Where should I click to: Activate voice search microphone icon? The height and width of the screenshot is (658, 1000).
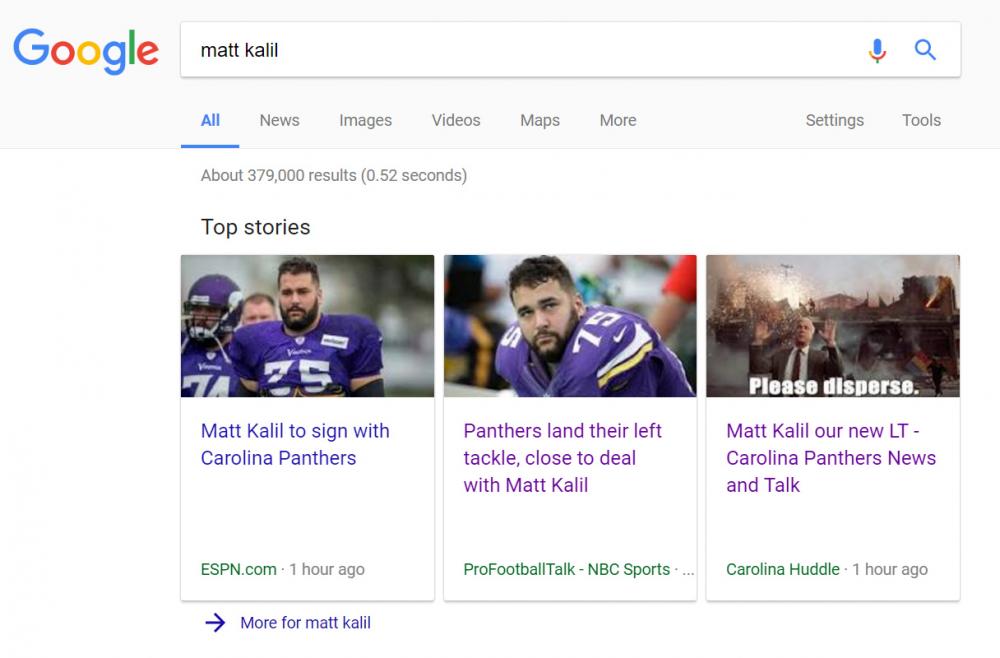point(877,50)
